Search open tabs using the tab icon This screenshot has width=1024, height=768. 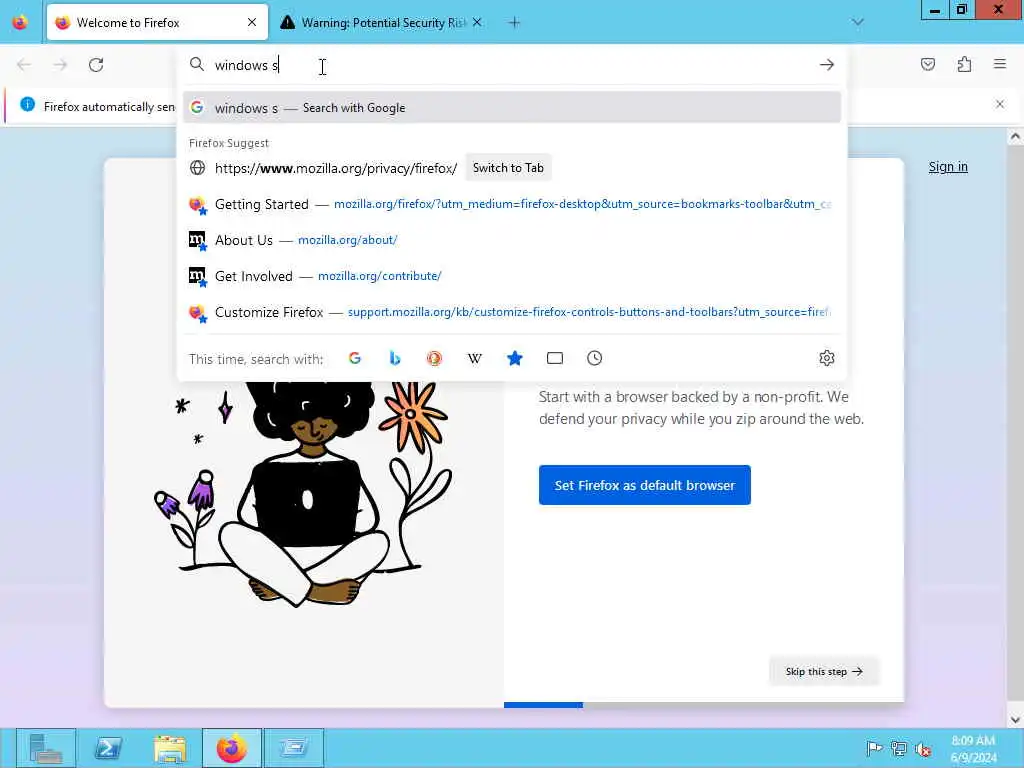(x=554, y=358)
